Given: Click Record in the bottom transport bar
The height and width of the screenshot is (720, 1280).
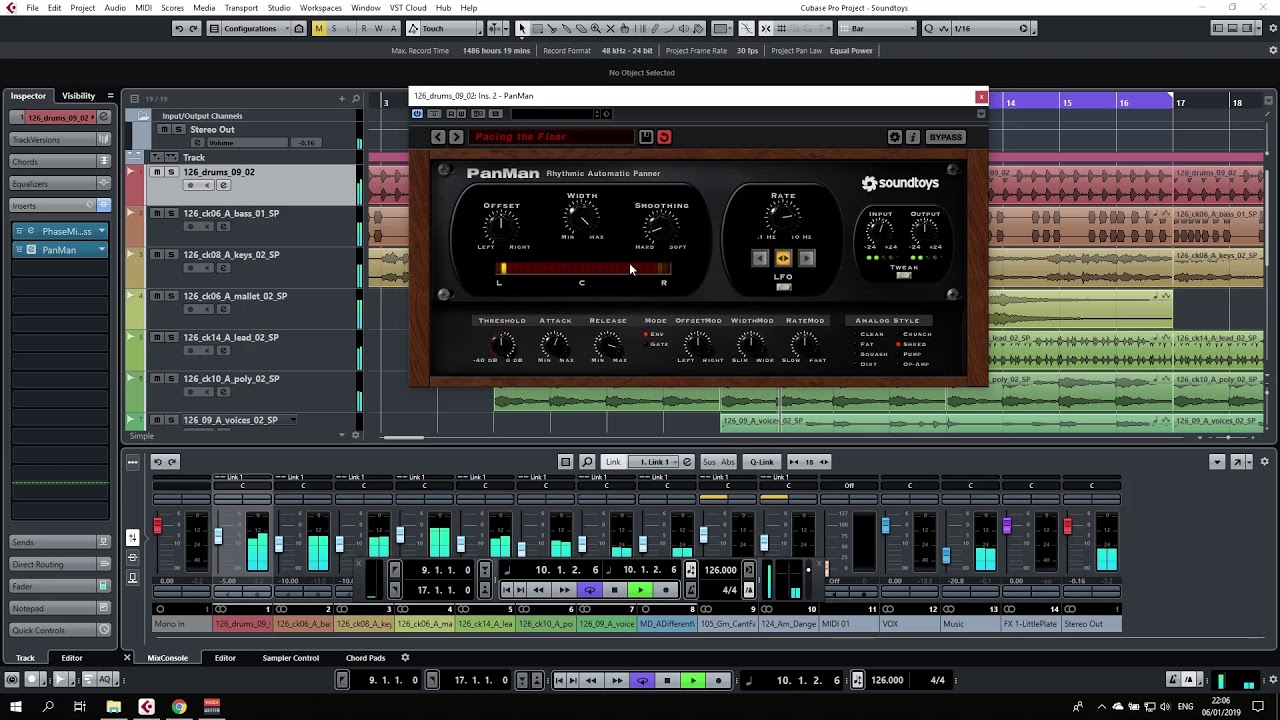Looking at the screenshot, I should (x=718, y=680).
